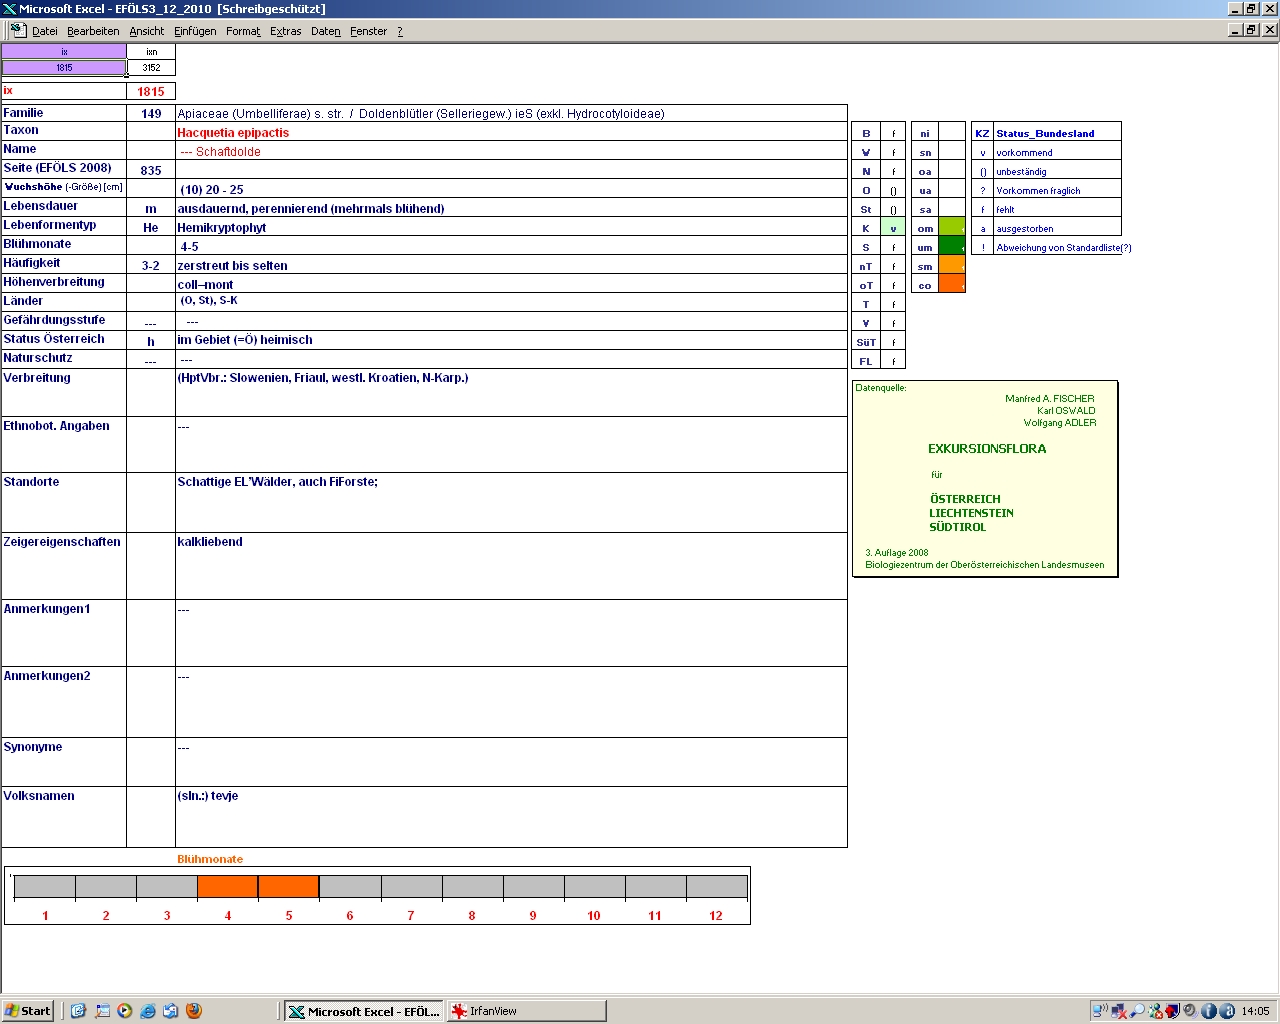Launch Firefox from the quick launch bar

194,1011
